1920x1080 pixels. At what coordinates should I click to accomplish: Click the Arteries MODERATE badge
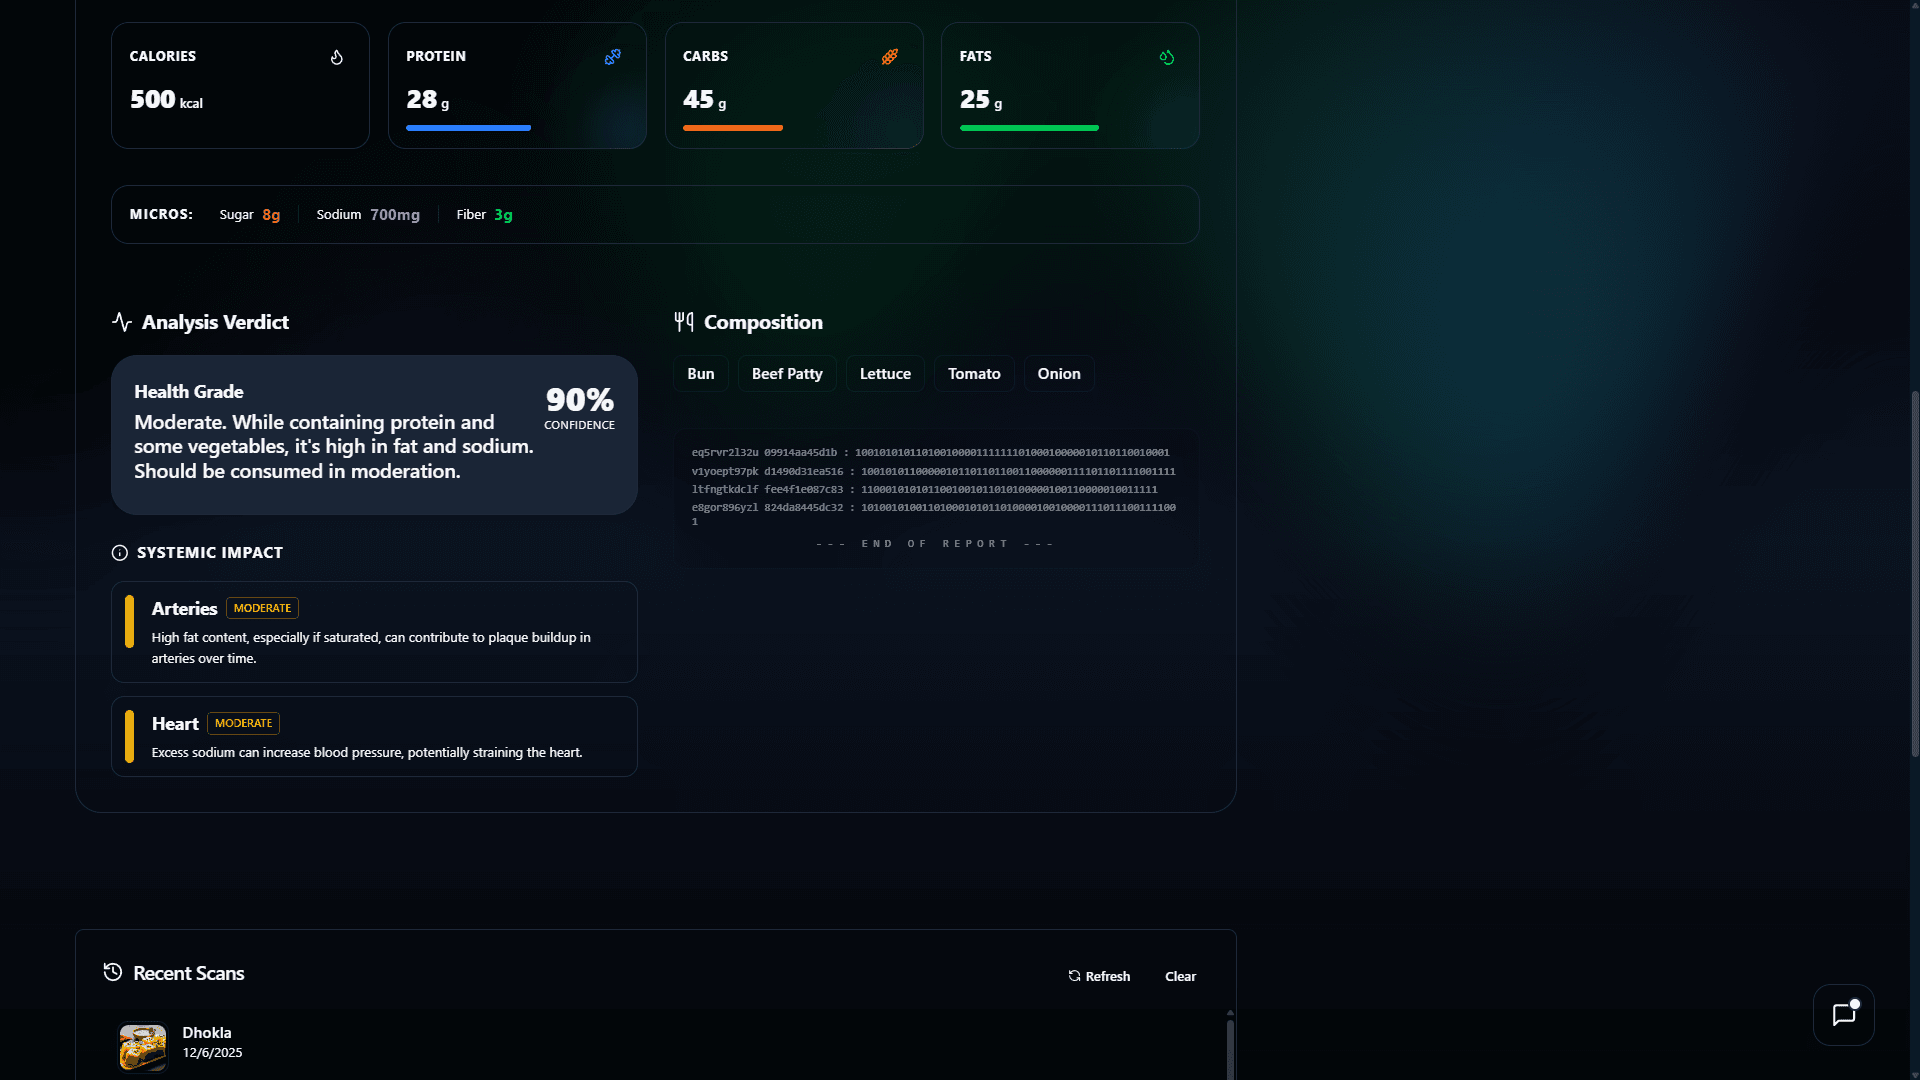262,608
